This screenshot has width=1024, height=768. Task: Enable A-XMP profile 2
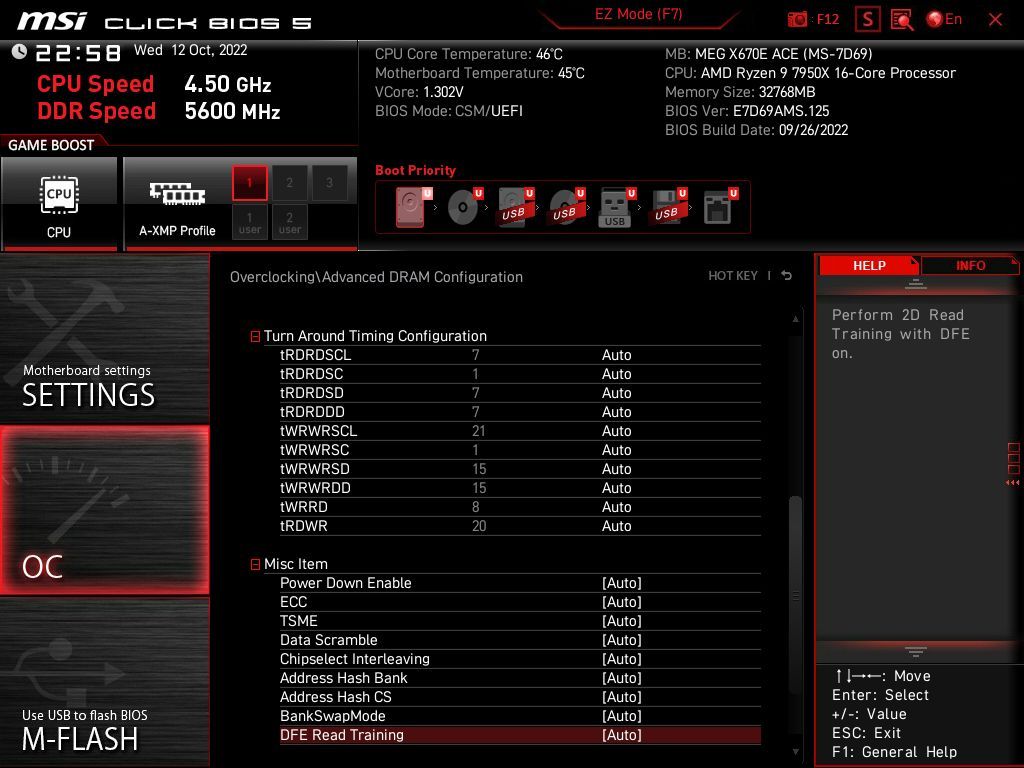pyautogui.click(x=289, y=183)
